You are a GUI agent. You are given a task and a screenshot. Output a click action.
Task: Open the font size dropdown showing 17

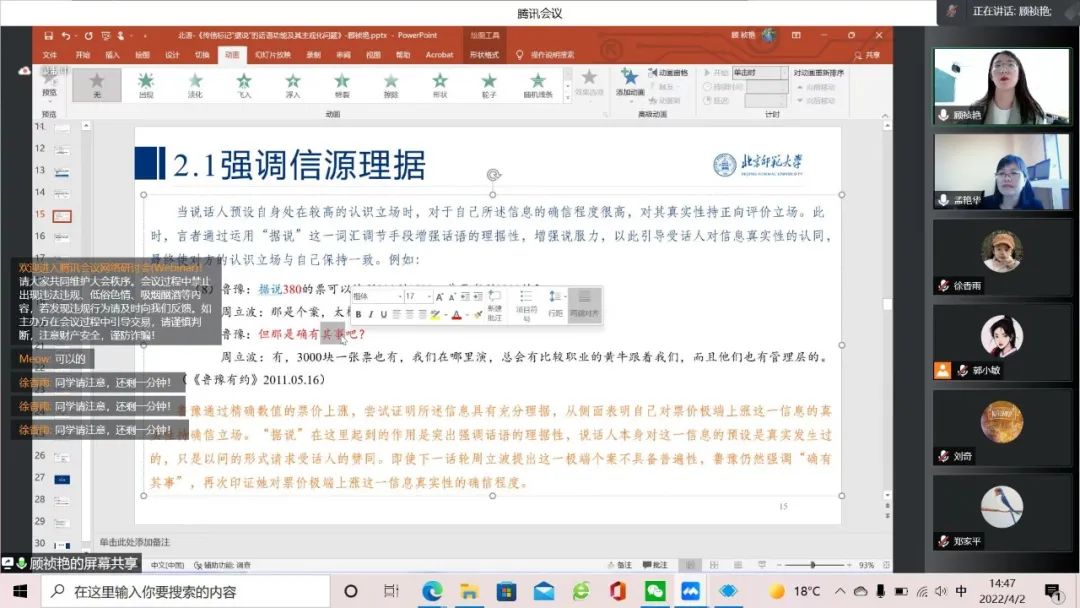[417, 297]
